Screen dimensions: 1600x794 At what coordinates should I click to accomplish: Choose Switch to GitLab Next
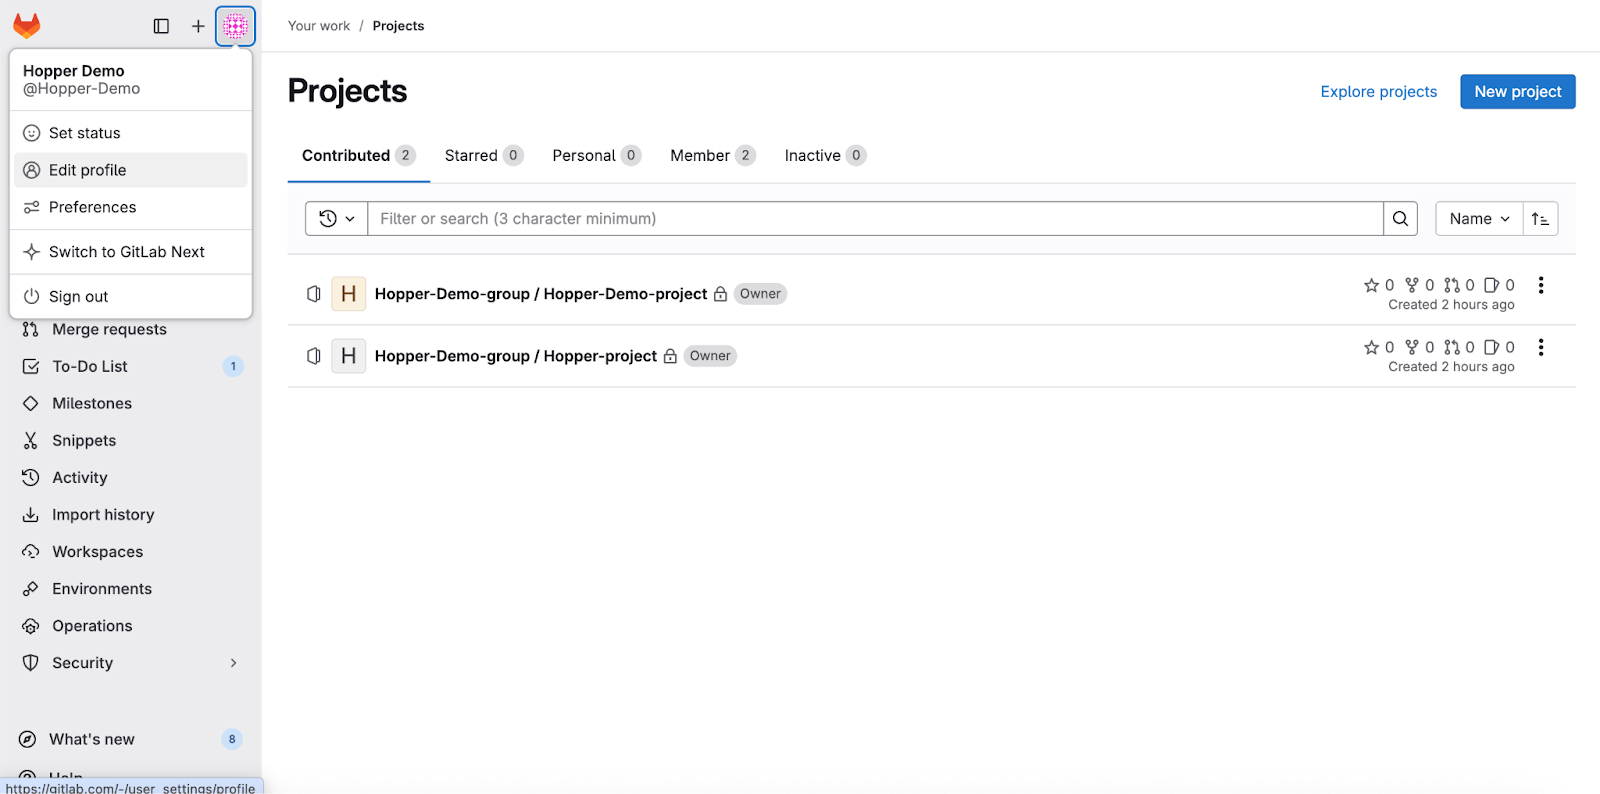(131, 252)
